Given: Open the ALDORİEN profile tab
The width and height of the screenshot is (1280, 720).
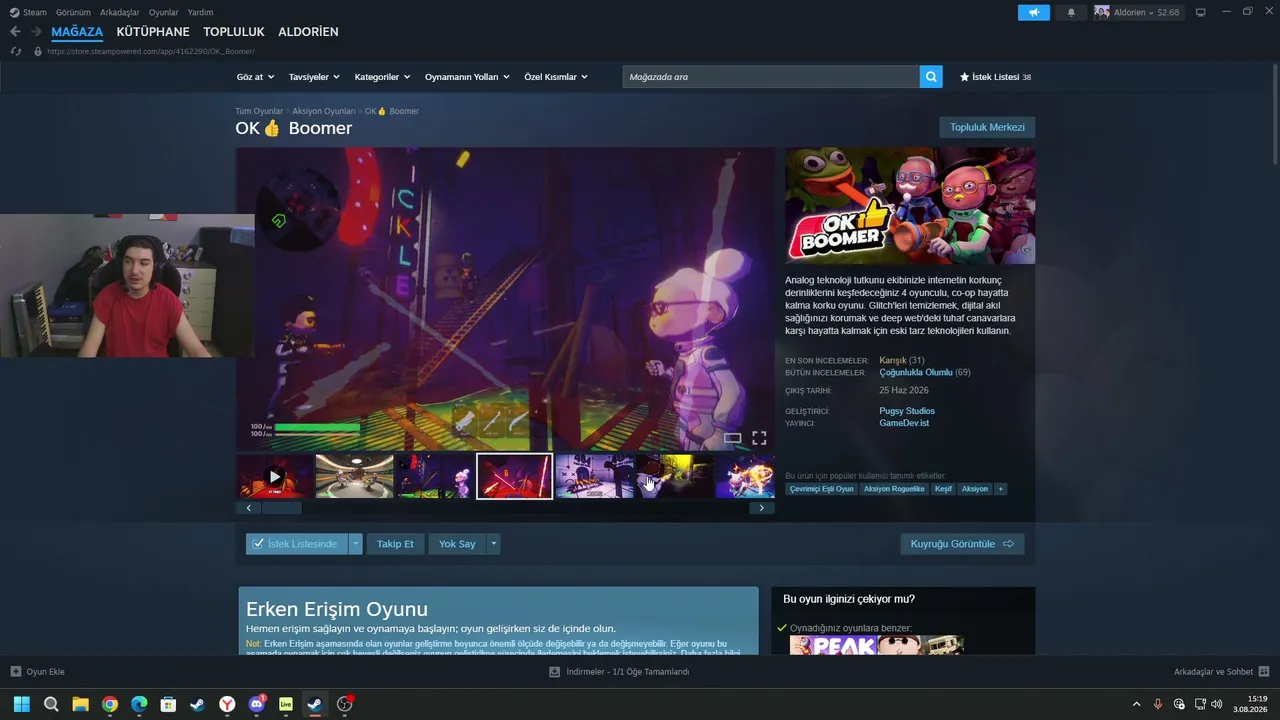Looking at the screenshot, I should click(308, 32).
